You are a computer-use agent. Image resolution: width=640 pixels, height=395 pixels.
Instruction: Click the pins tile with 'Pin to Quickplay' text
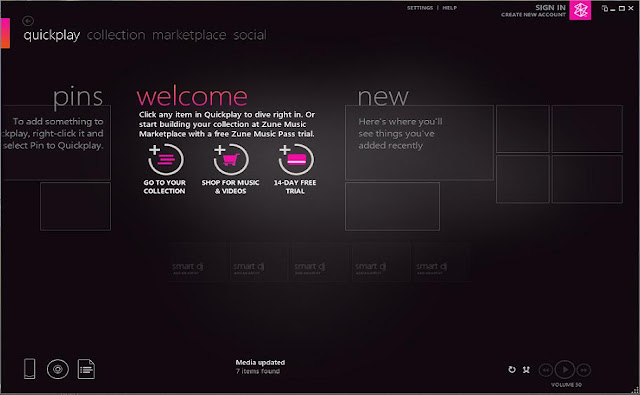click(56, 142)
